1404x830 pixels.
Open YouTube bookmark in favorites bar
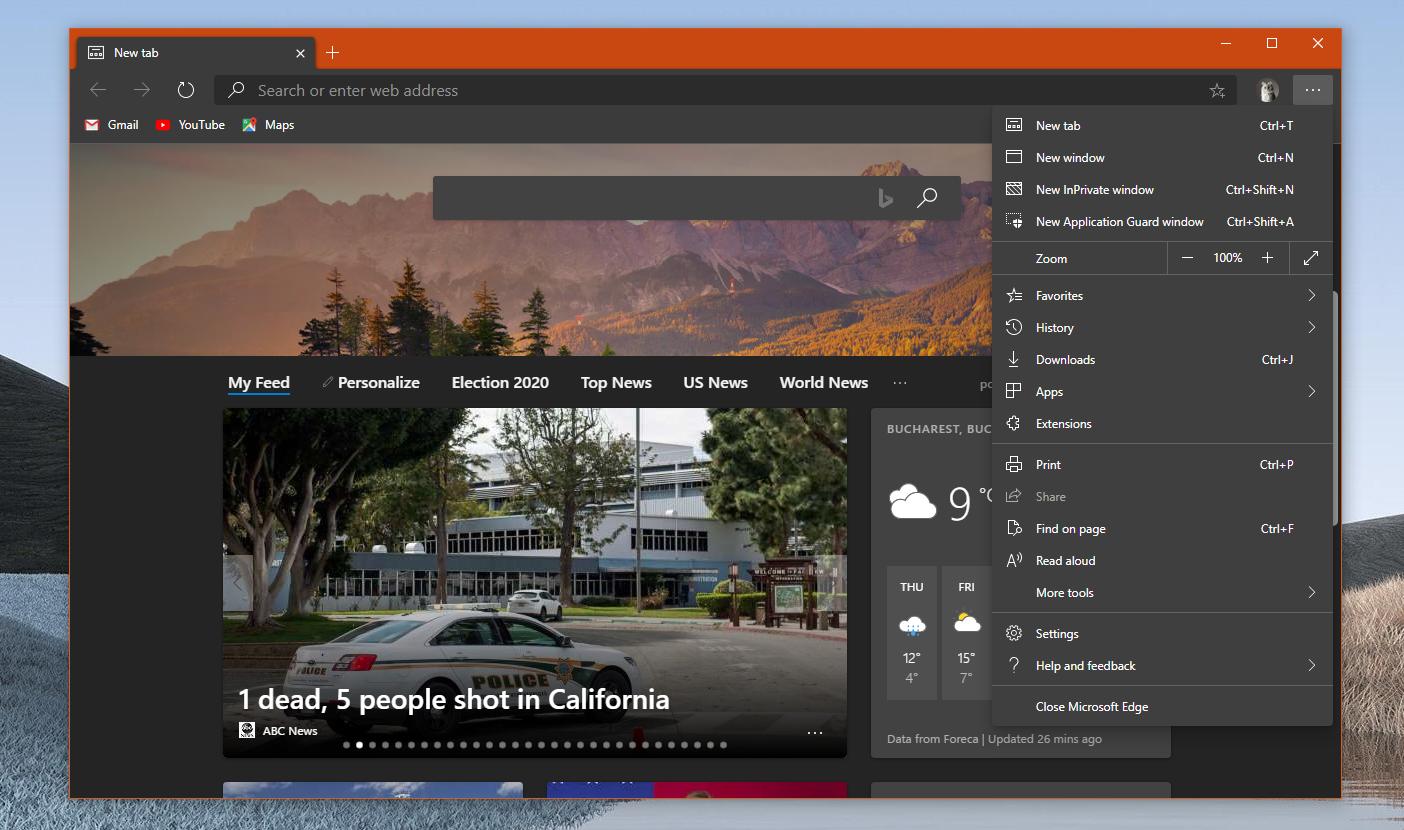190,125
